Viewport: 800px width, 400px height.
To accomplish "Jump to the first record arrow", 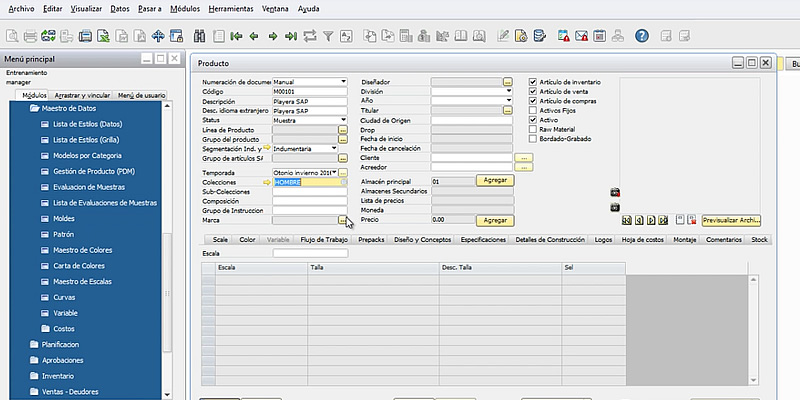I will point(236,36).
